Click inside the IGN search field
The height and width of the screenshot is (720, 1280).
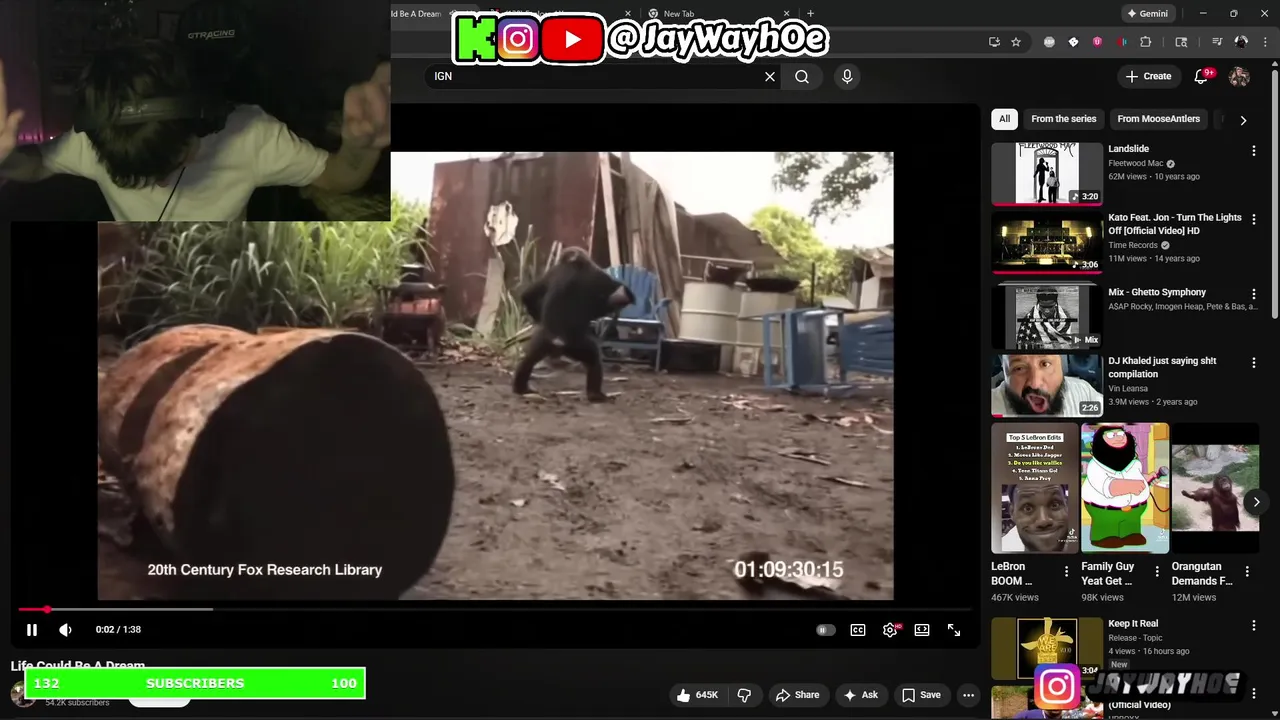pyautogui.click(x=595, y=76)
